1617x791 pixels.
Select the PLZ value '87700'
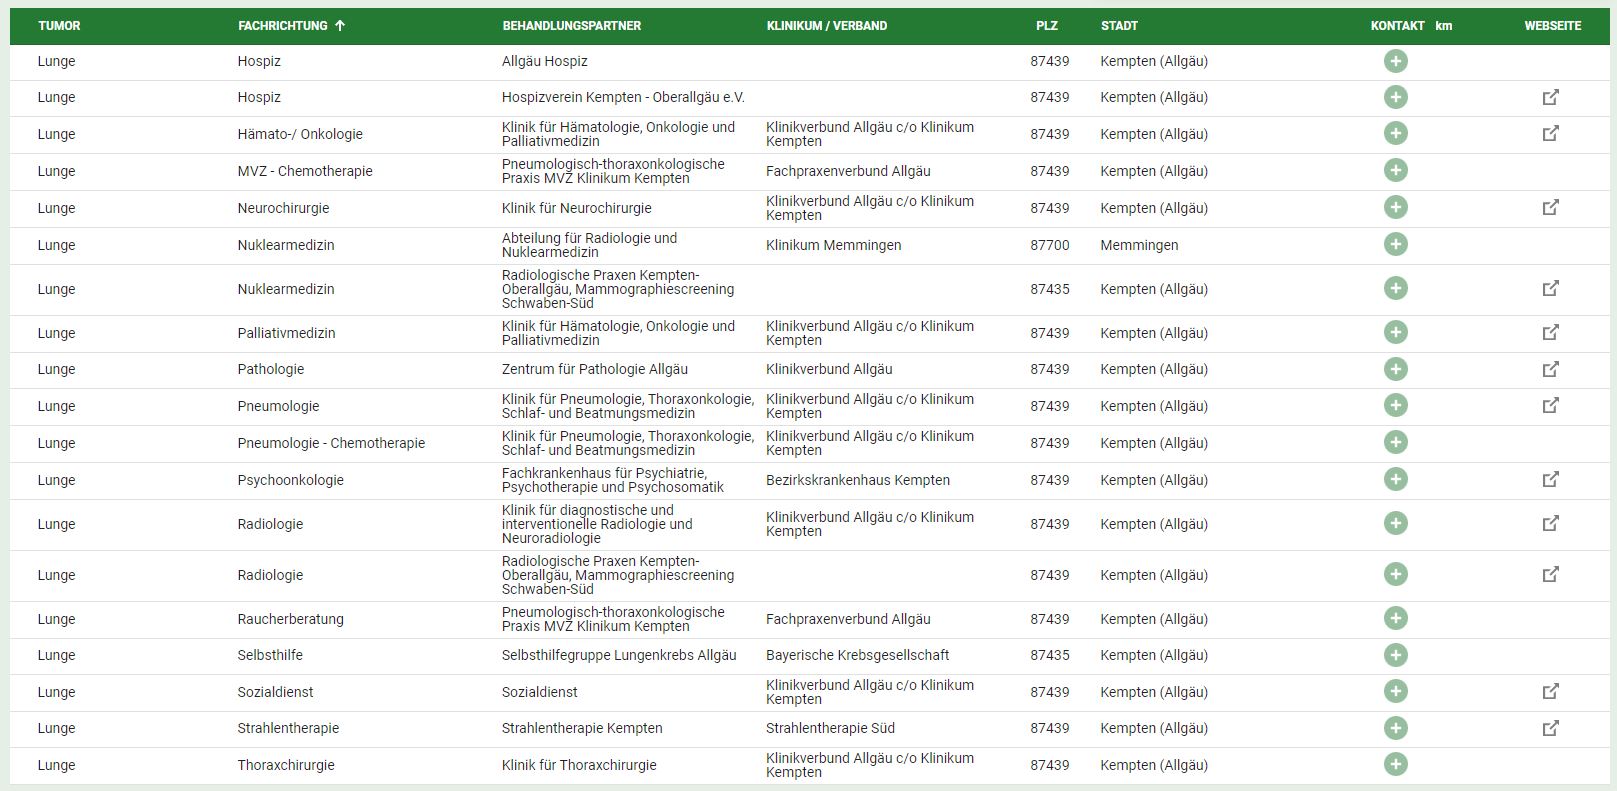point(1049,245)
